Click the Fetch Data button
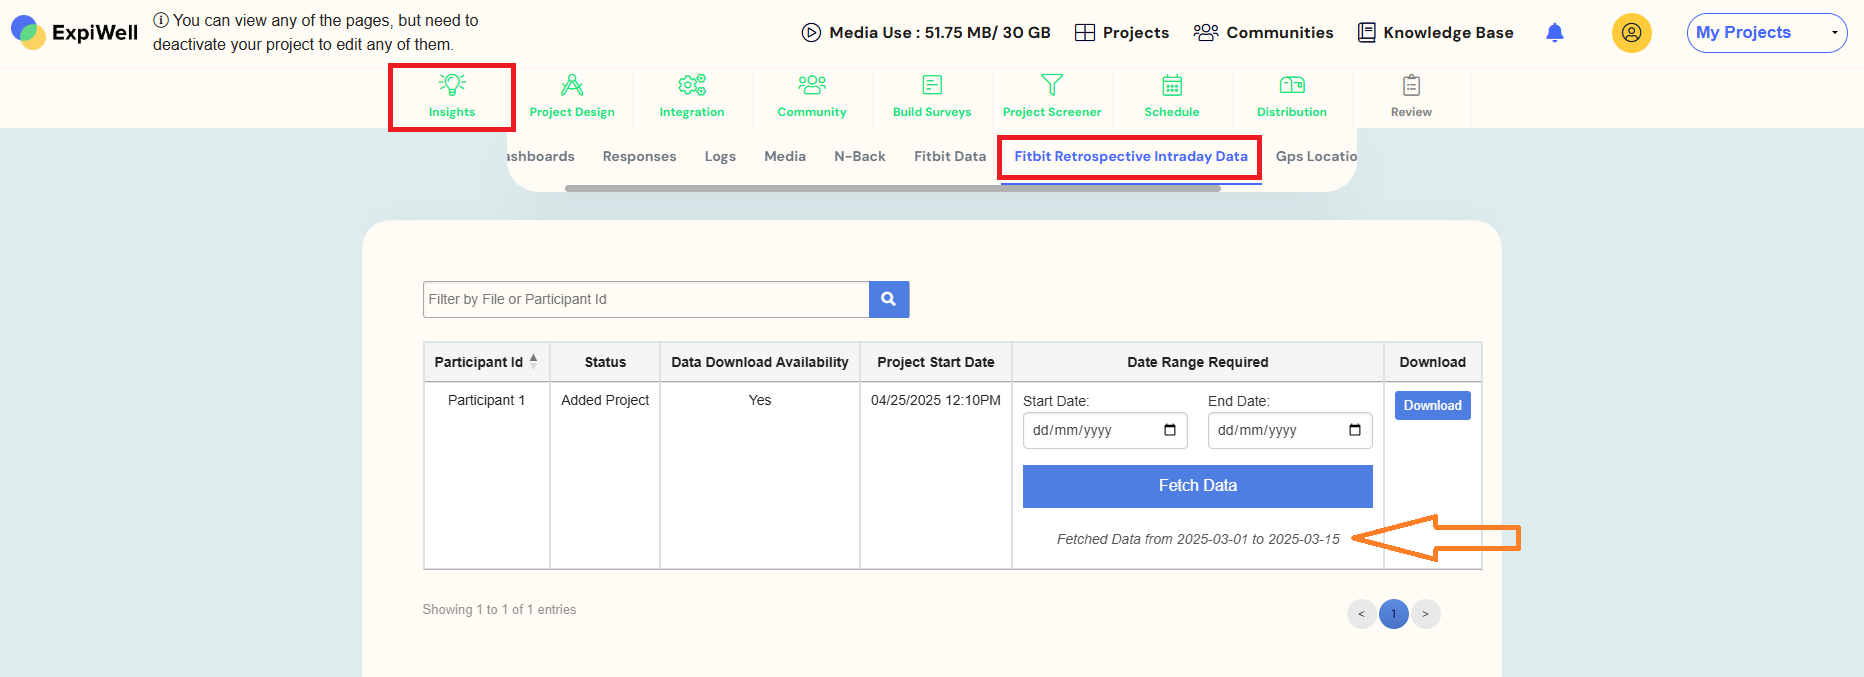Screen dimensions: 1864x677 tap(1198, 486)
